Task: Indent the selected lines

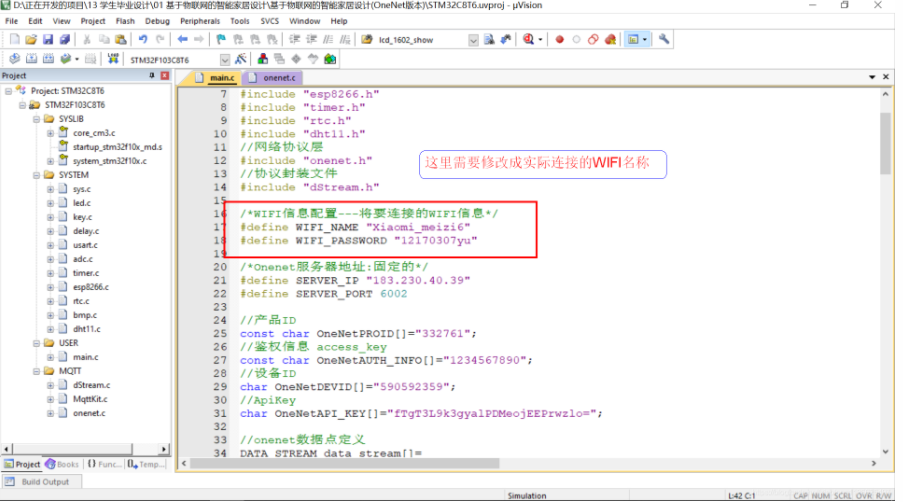Action: (295, 40)
